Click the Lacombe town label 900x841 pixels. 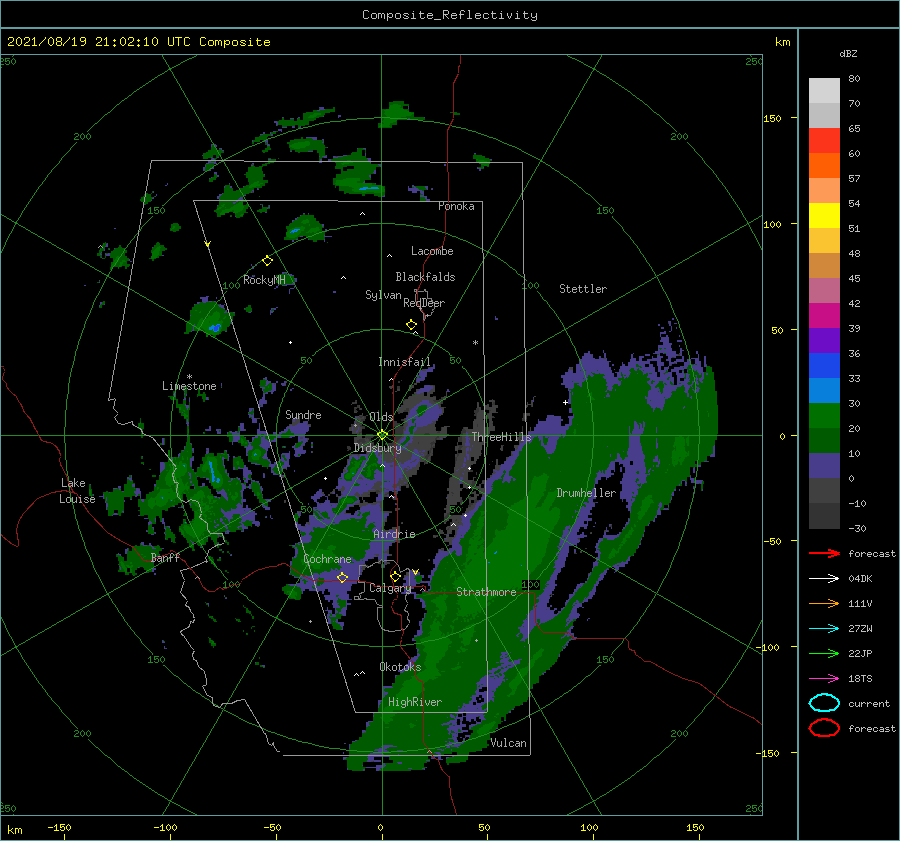point(432,251)
